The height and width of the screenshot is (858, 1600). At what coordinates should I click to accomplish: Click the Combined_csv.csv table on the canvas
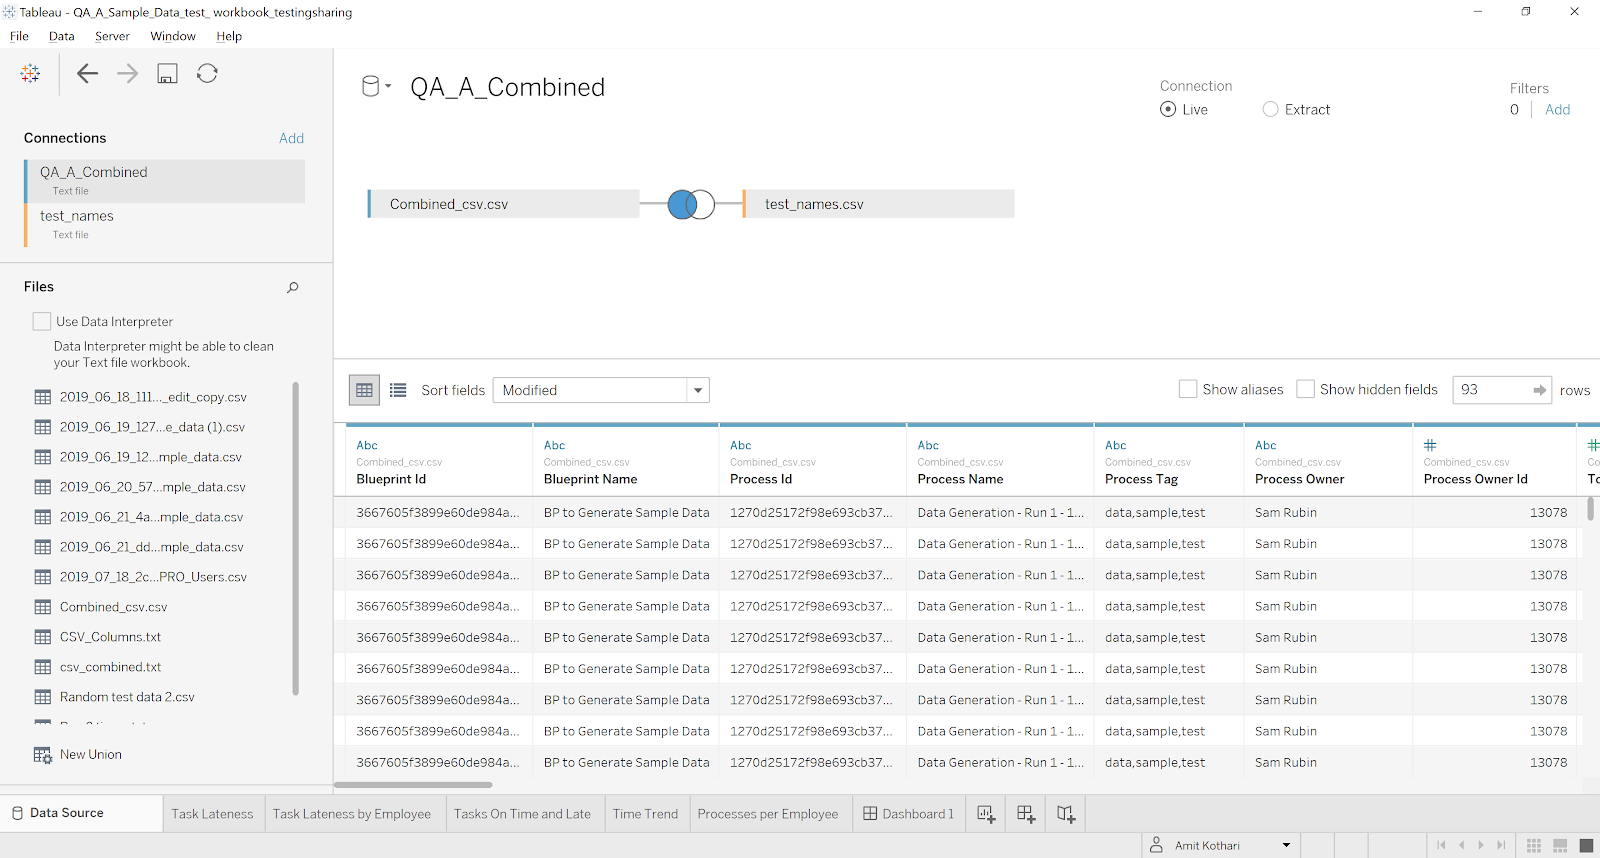pyautogui.click(x=503, y=204)
